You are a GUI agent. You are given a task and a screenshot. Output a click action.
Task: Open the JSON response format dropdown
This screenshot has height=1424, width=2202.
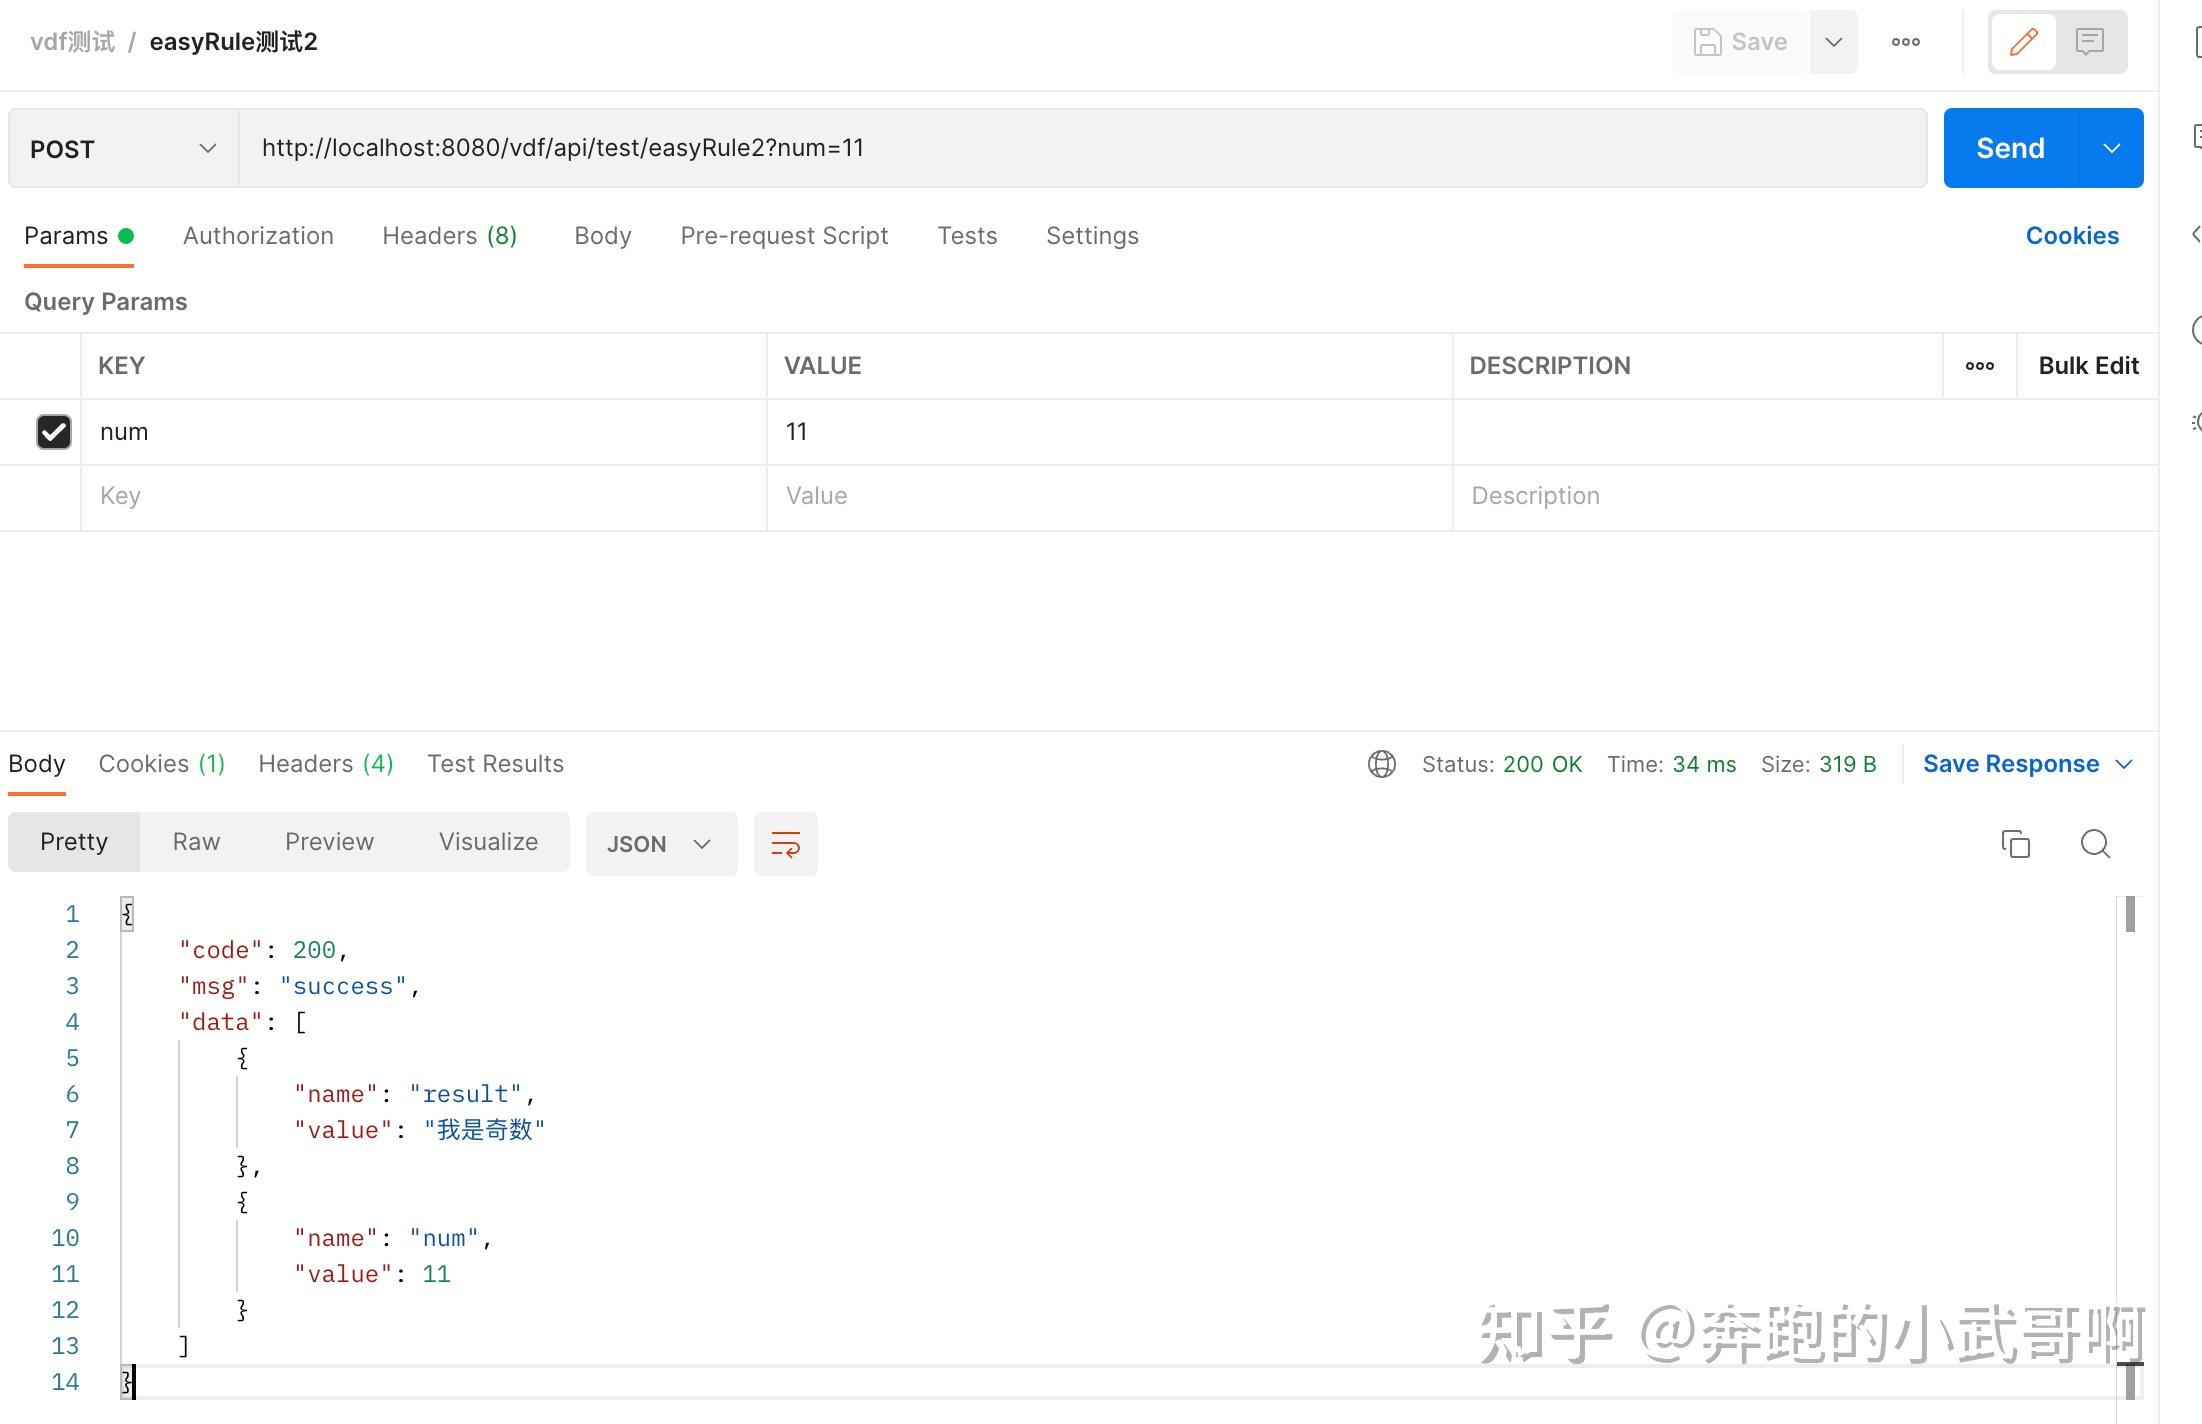[660, 843]
